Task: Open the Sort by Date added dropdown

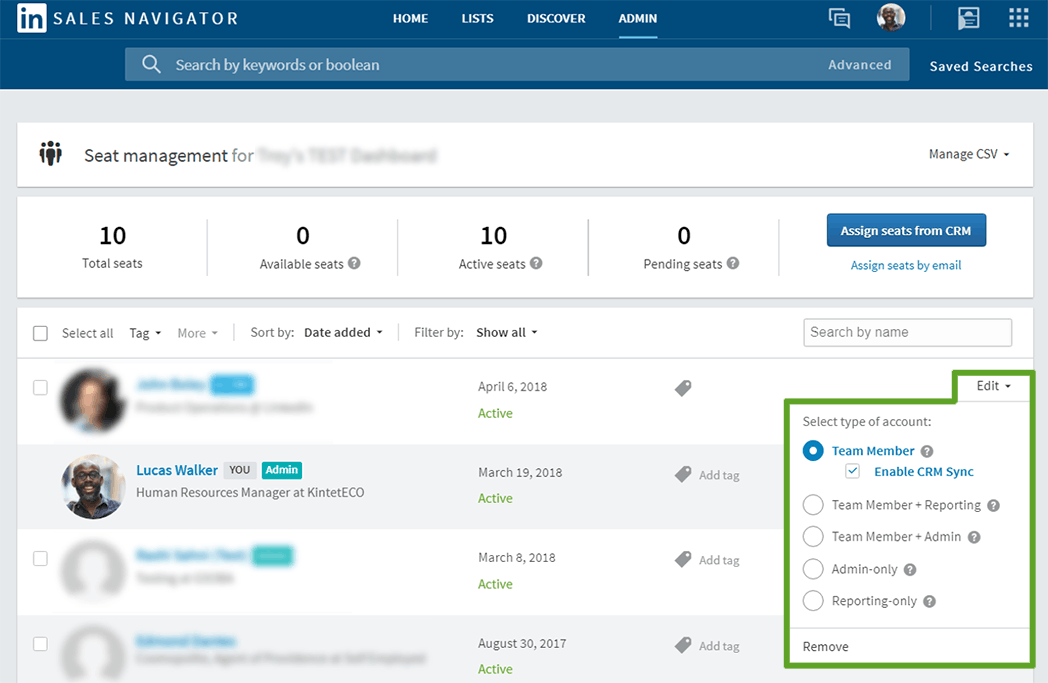Action: coord(343,332)
